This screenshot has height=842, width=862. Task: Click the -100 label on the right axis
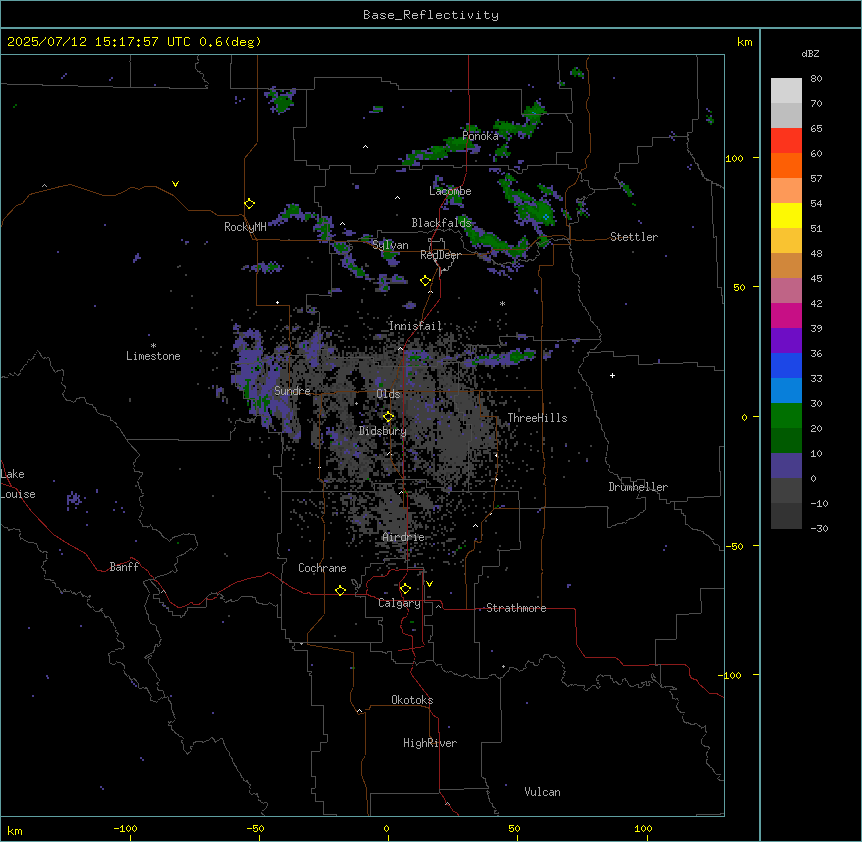tap(731, 675)
